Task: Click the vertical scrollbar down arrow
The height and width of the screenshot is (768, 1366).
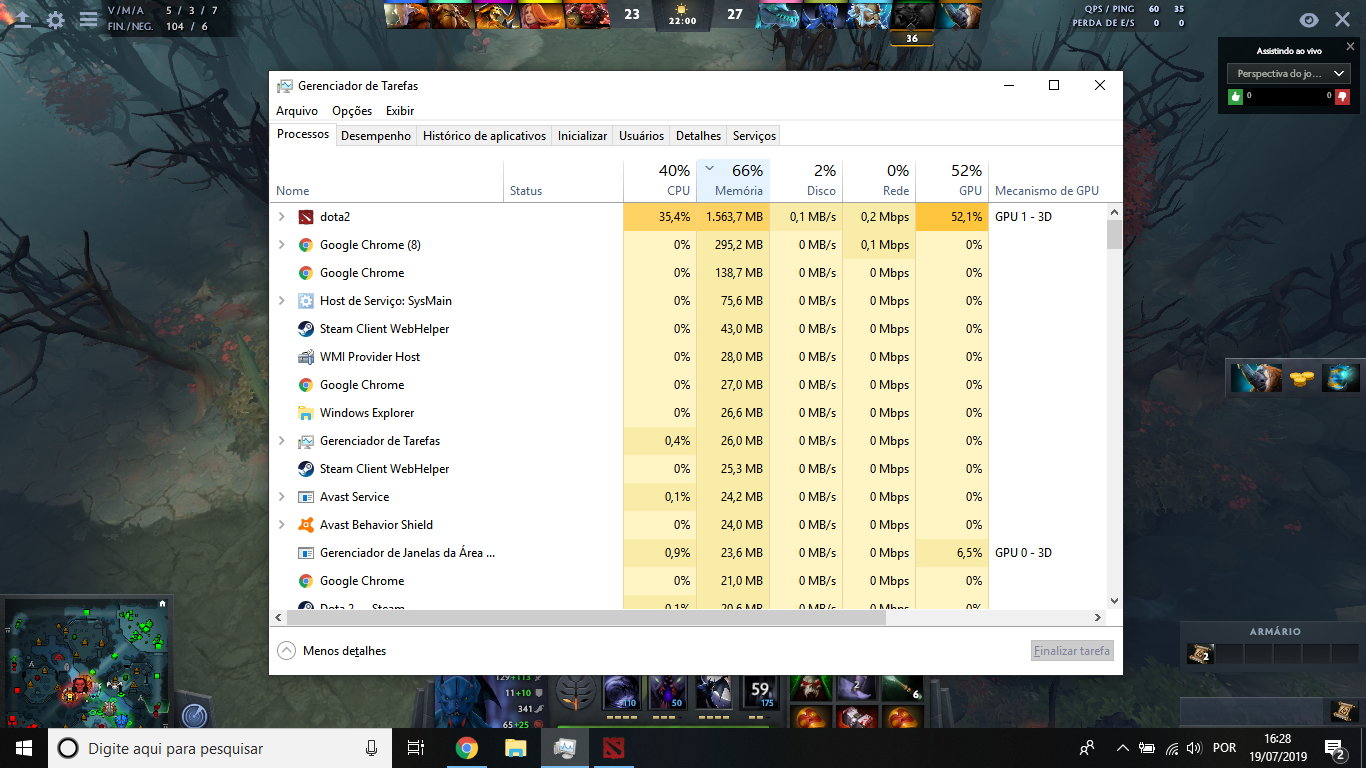Action: pyautogui.click(x=1114, y=600)
